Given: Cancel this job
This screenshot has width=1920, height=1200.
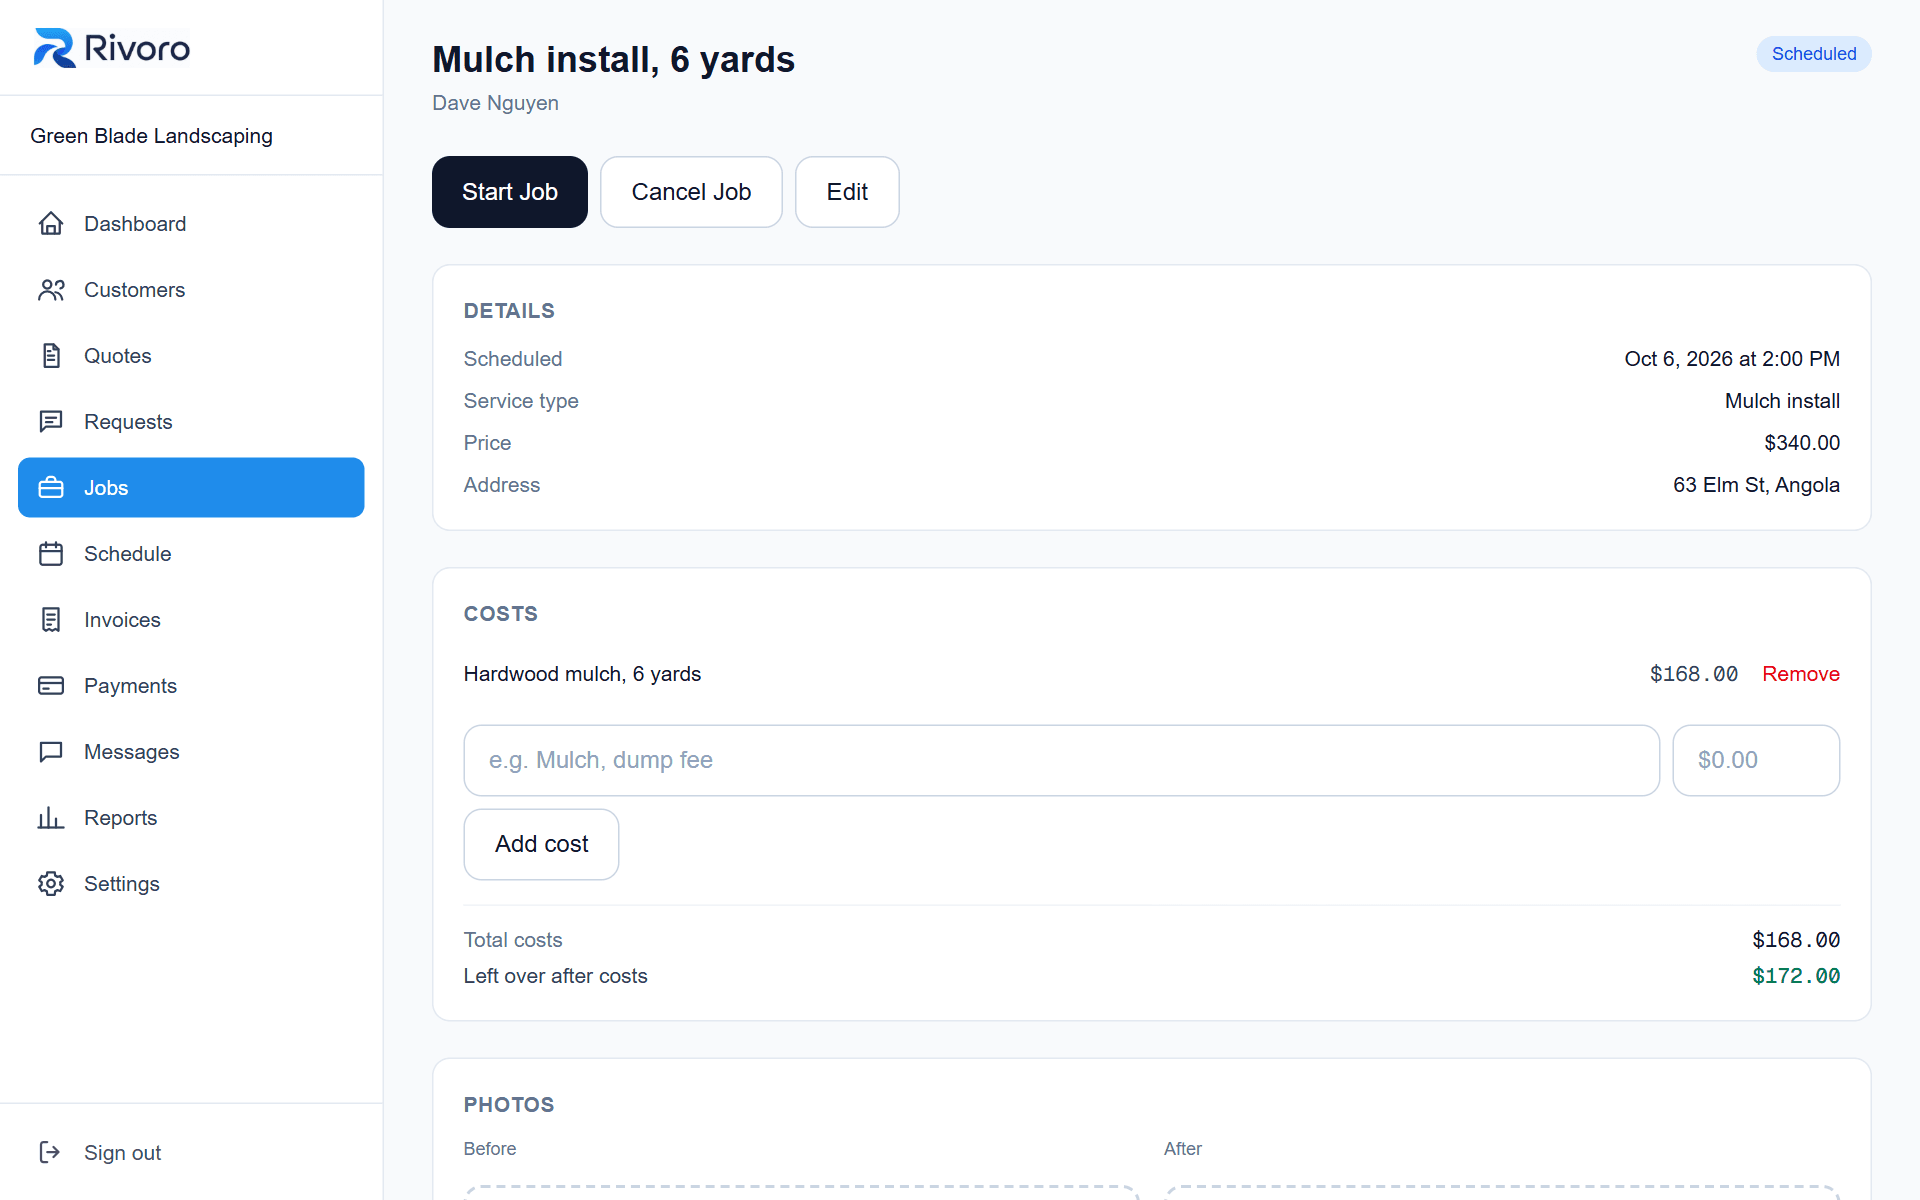Looking at the screenshot, I should click(691, 192).
